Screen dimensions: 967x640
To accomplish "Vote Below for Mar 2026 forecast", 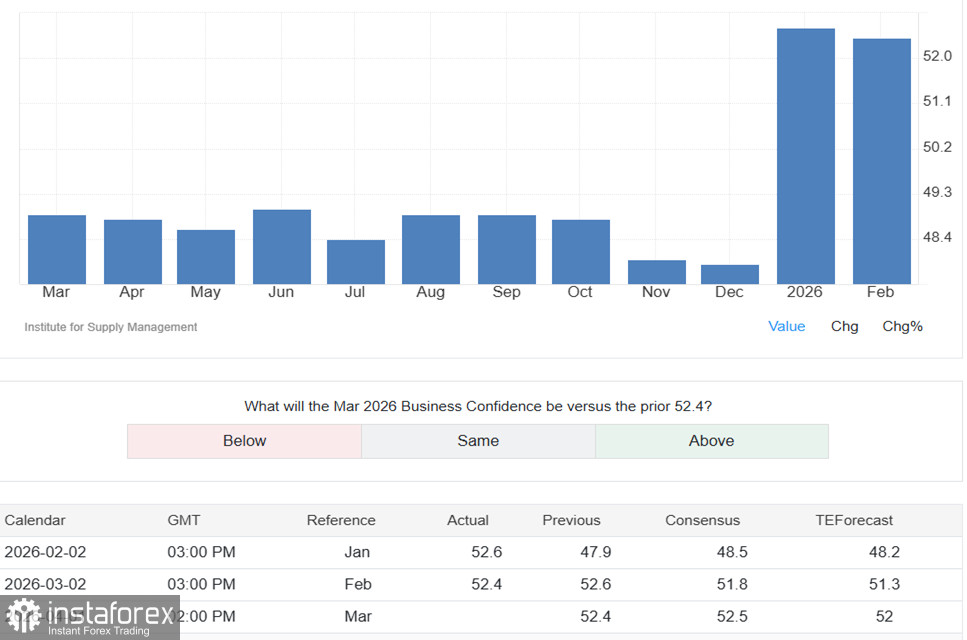I will pyautogui.click(x=244, y=441).
